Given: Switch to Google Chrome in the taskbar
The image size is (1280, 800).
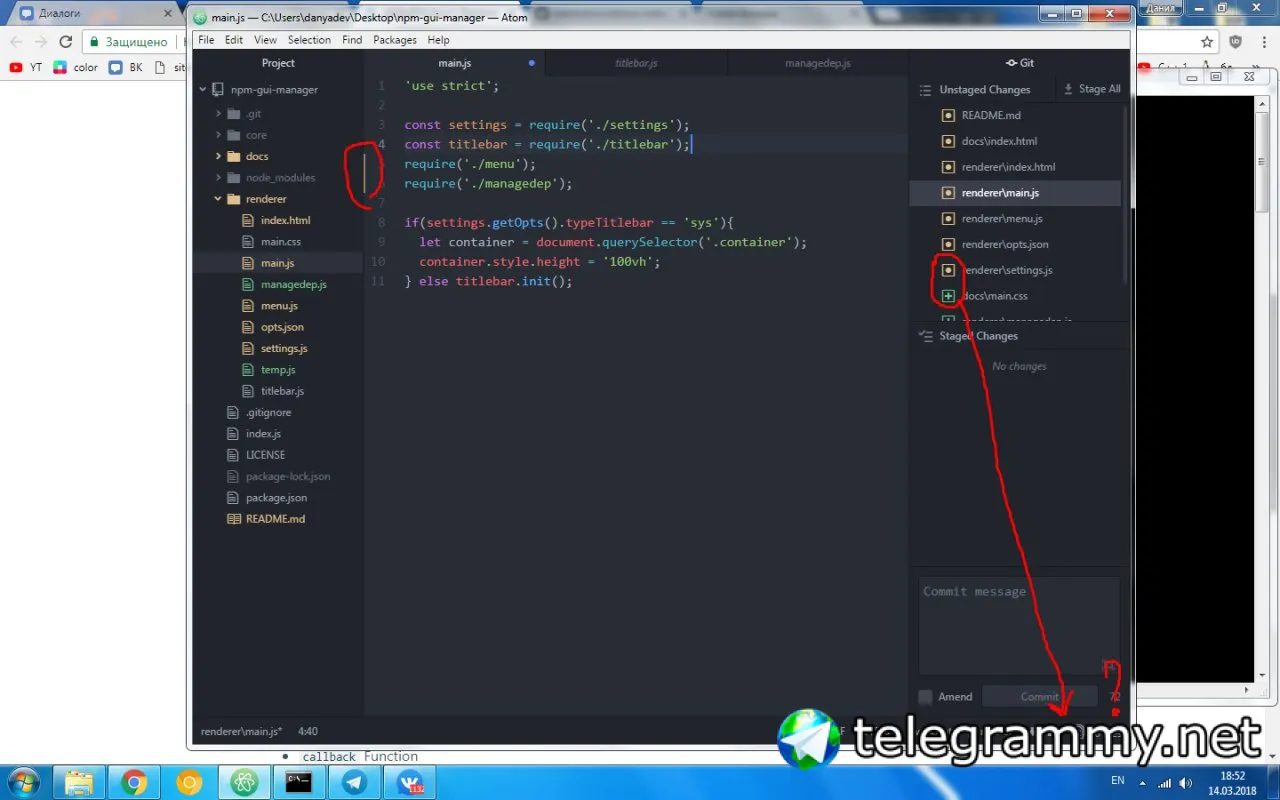Looking at the screenshot, I should [133, 782].
